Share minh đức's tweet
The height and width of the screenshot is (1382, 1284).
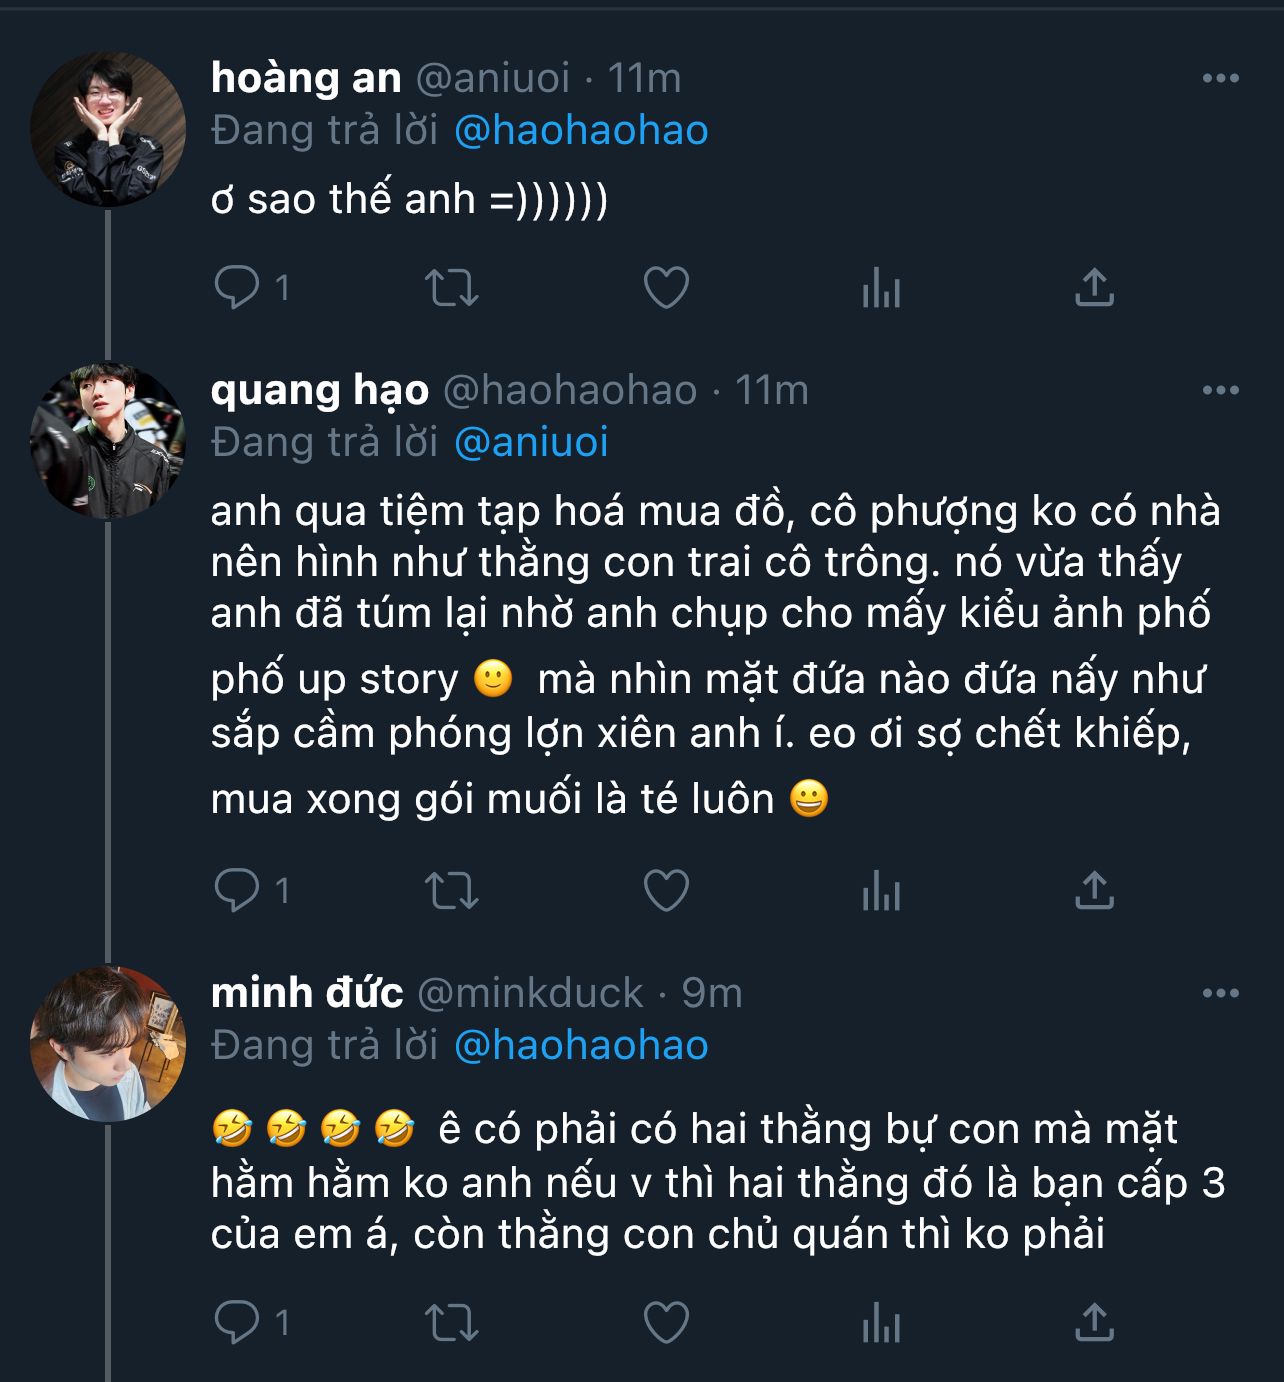1094,1323
